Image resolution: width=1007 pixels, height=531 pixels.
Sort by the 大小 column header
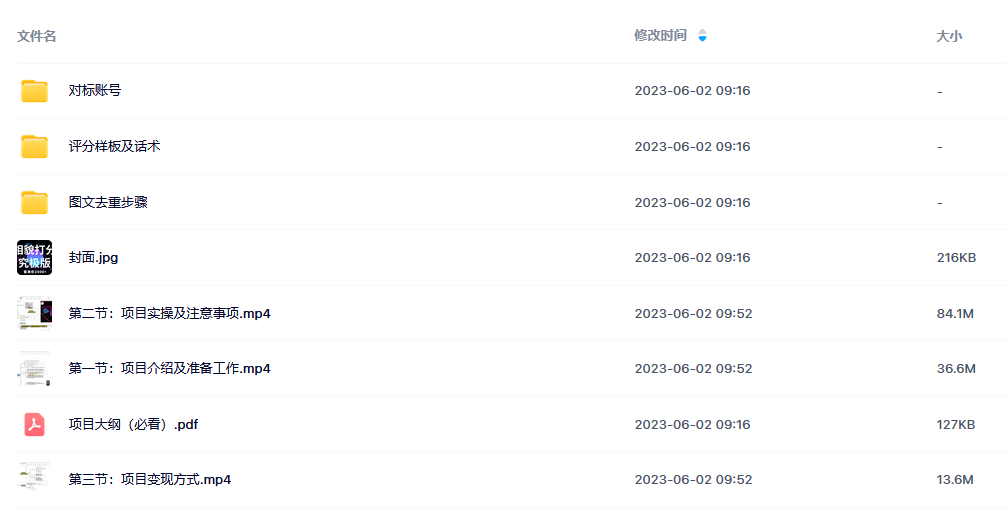coord(949,36)
